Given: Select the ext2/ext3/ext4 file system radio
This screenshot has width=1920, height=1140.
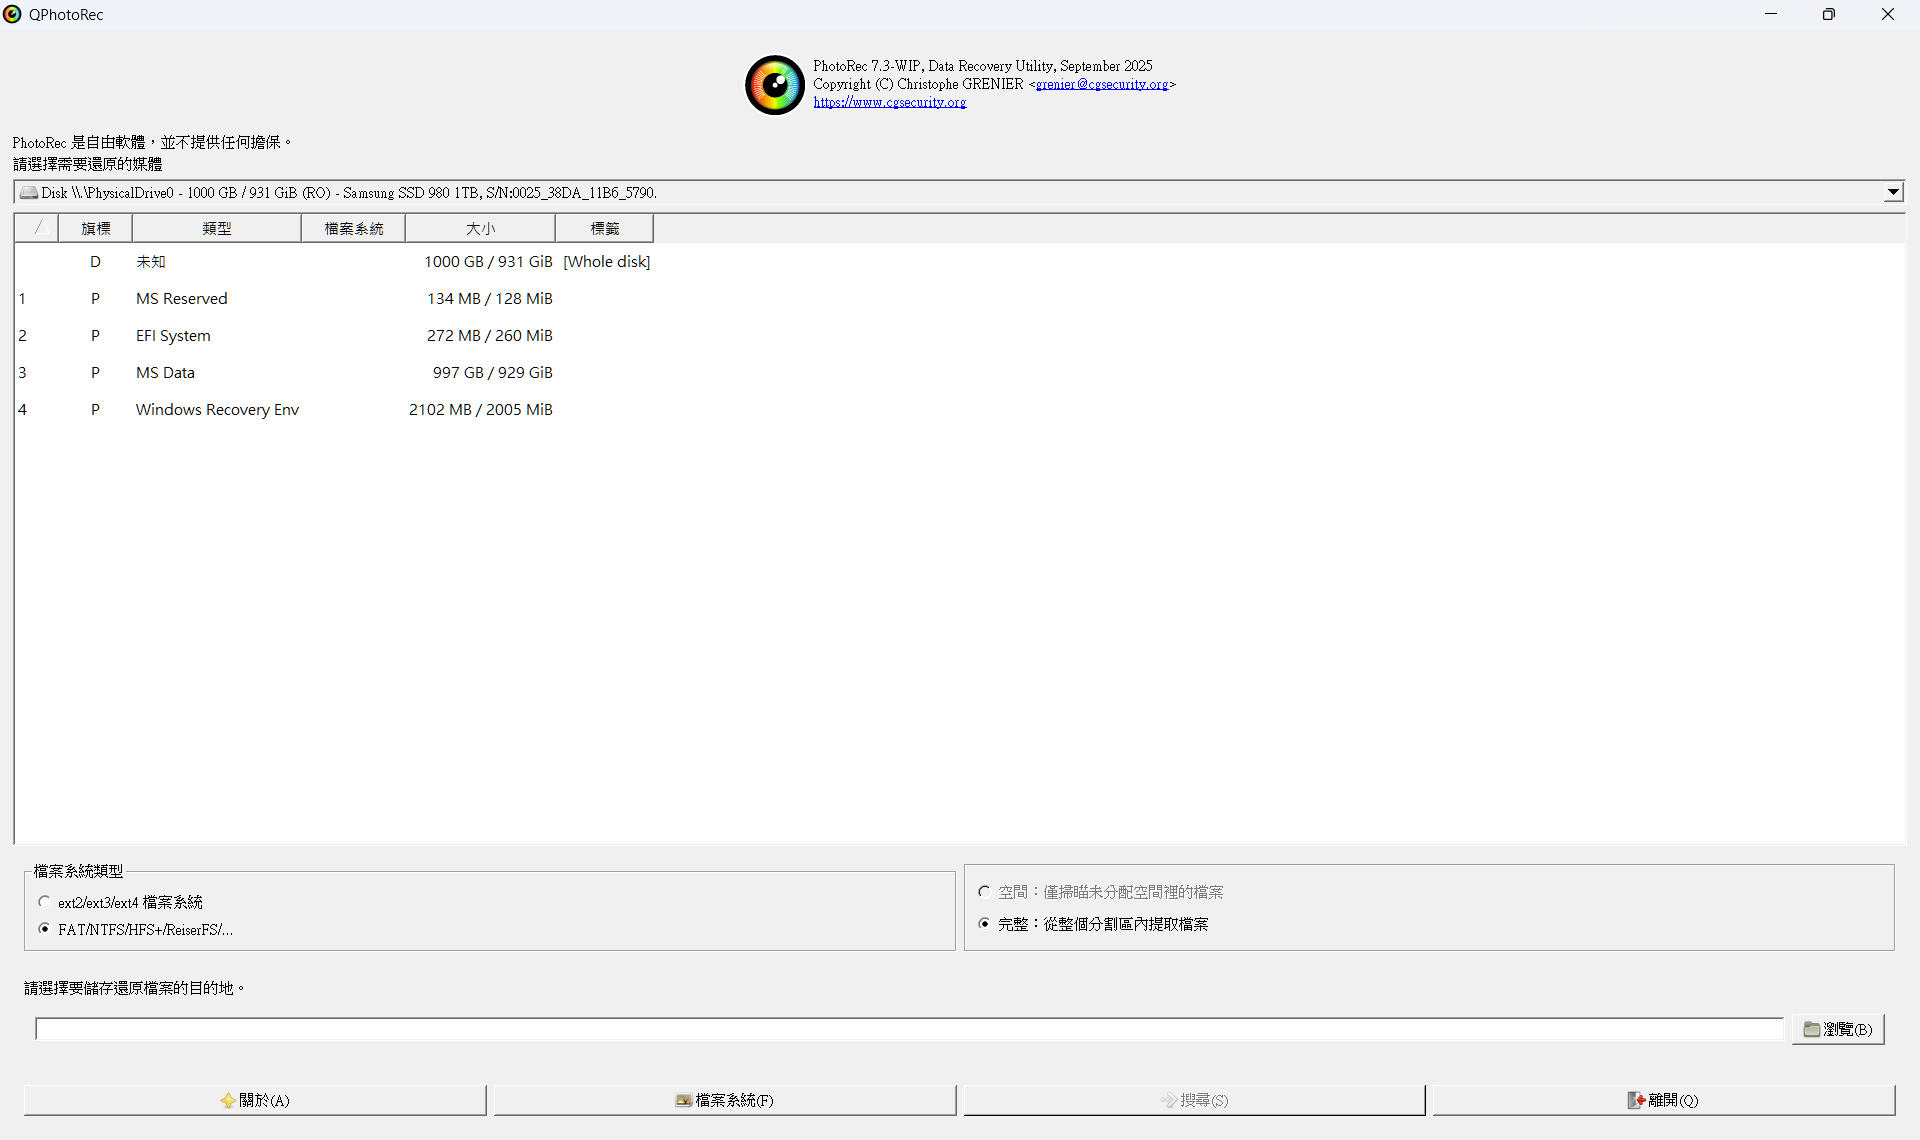Looking at the screenshot, I should (x=44, y=901).
